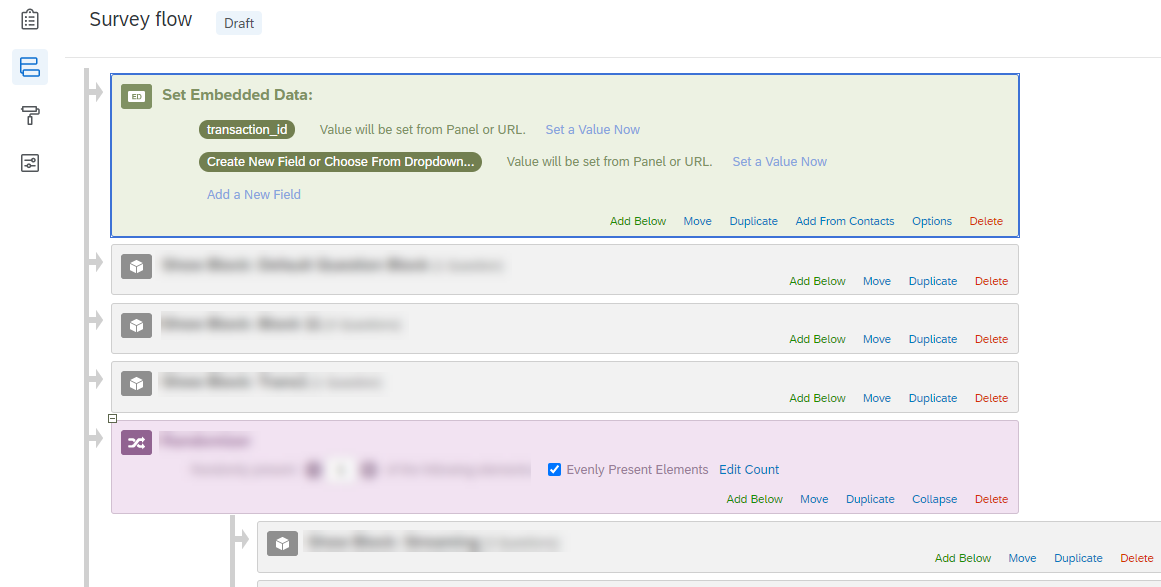Screen dimensions: 1161x587
Task: Click the cube icon on the first block
Action: pos(136,266)
